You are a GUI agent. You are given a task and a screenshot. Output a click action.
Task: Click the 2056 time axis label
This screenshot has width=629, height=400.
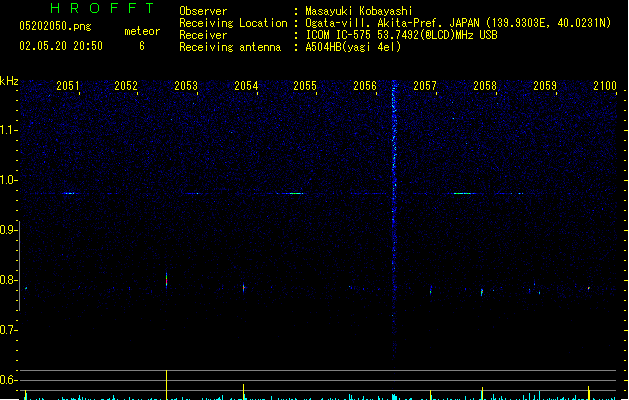point(365,85)
